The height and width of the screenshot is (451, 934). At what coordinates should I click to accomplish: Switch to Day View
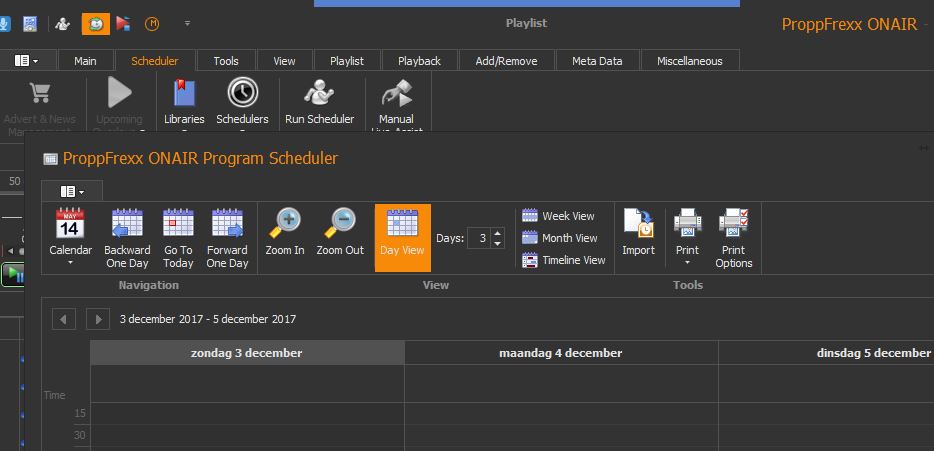(403, 238)
